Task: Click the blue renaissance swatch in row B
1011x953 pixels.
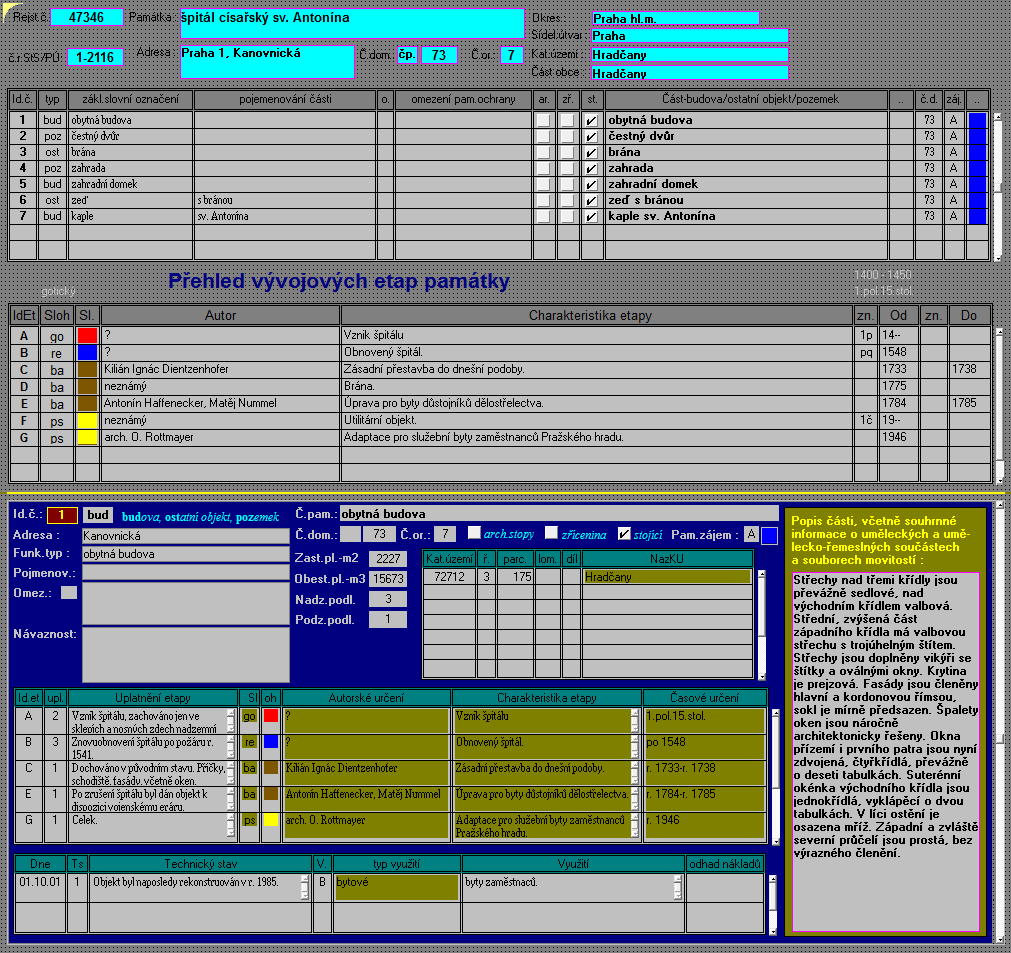Action: [x=87, y=352]
